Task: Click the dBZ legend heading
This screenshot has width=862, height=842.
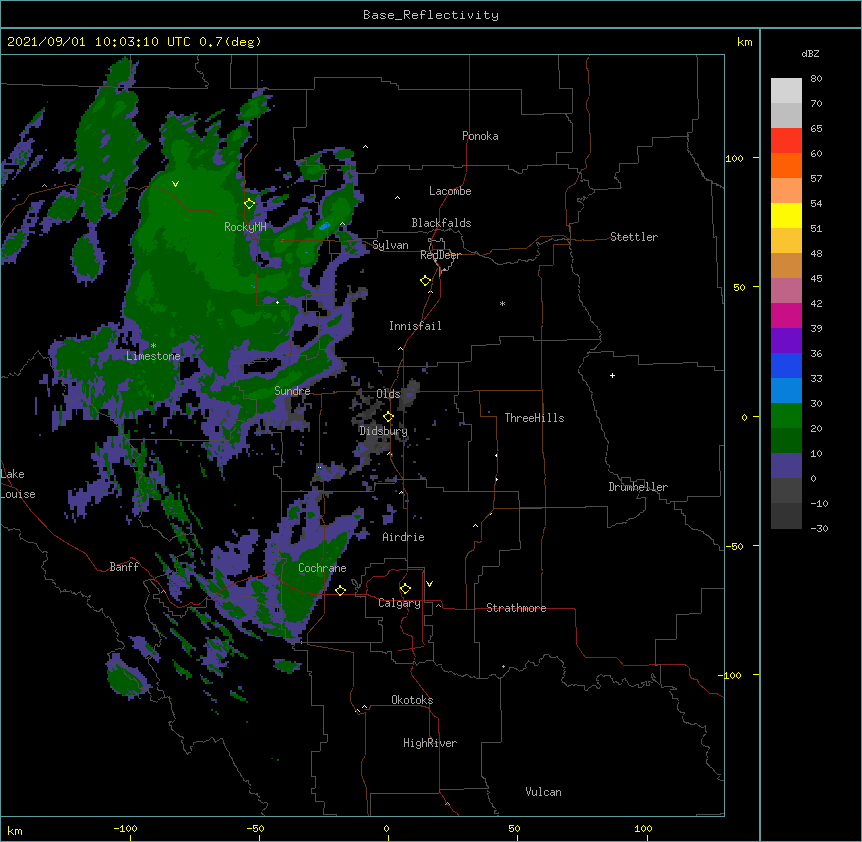Action: tap(810, 53)
